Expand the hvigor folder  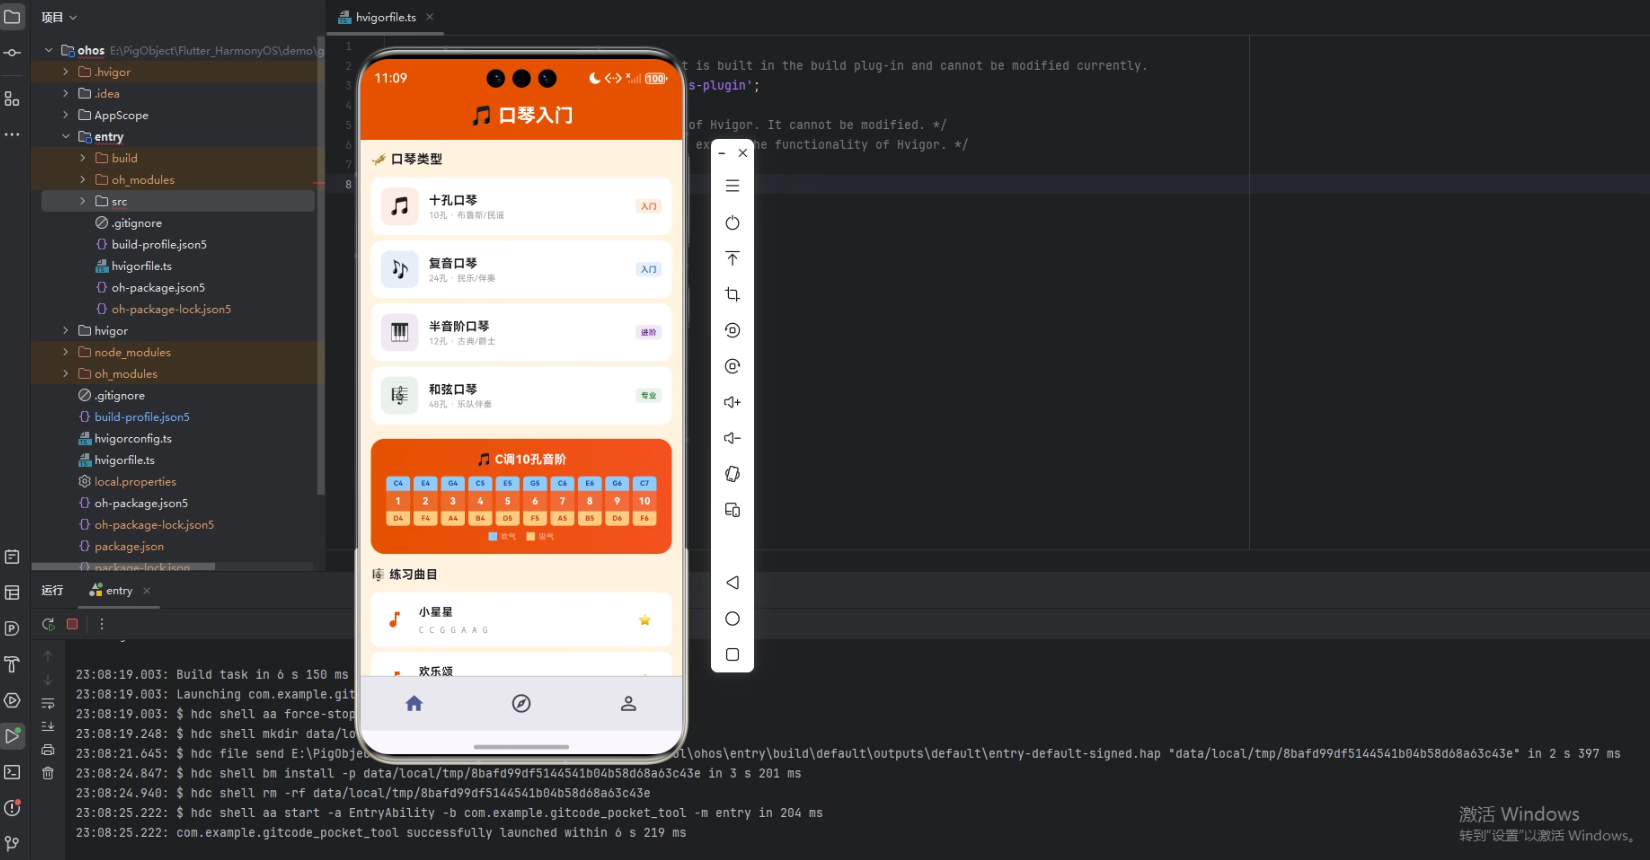pos(66,331)
